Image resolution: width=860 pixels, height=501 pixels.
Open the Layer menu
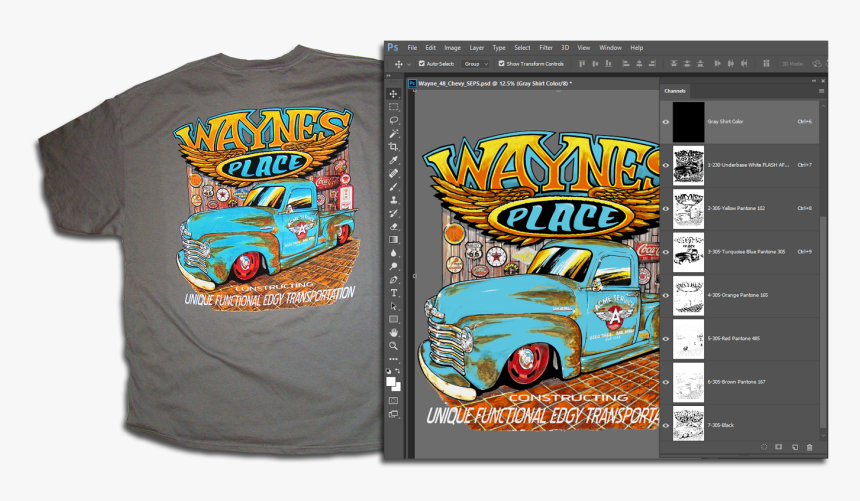coord(477,48)
